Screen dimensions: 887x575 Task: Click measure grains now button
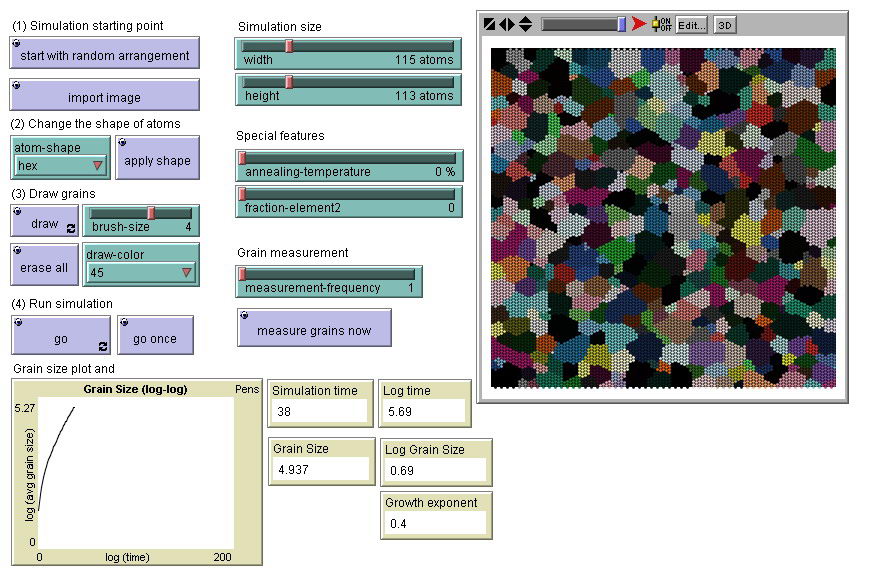pyautogui.click(x=314, y=329)
